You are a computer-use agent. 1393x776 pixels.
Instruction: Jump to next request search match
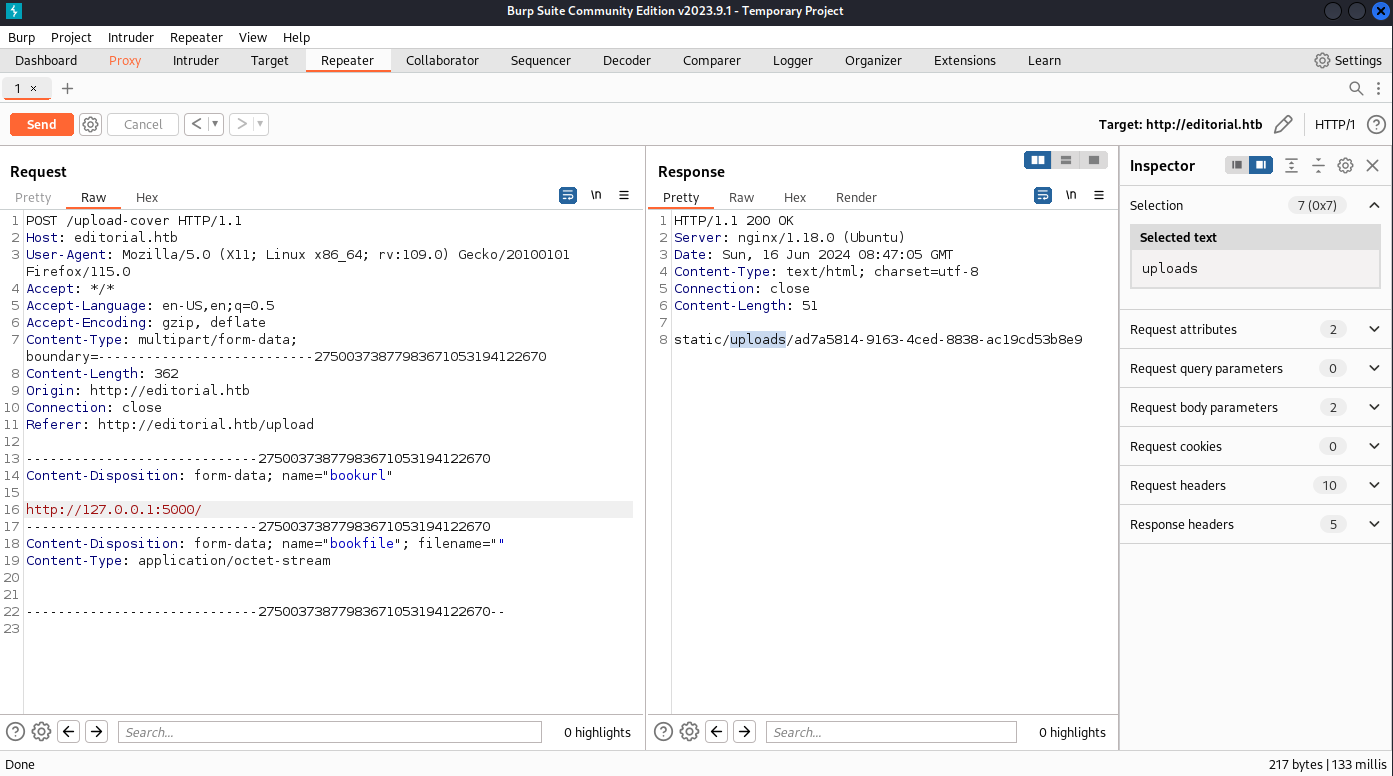96,732
